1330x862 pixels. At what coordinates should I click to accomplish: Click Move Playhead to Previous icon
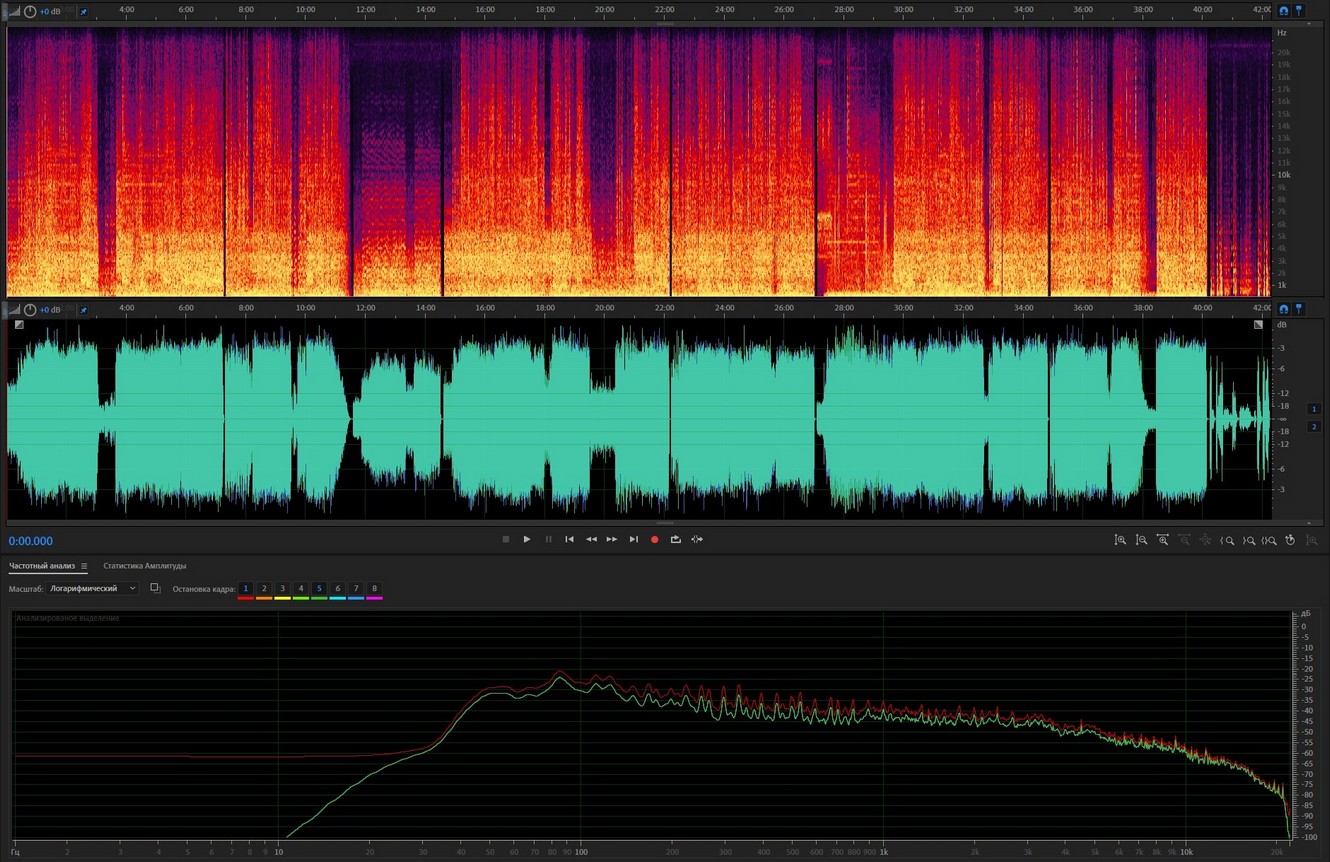[x=569, y=539]
